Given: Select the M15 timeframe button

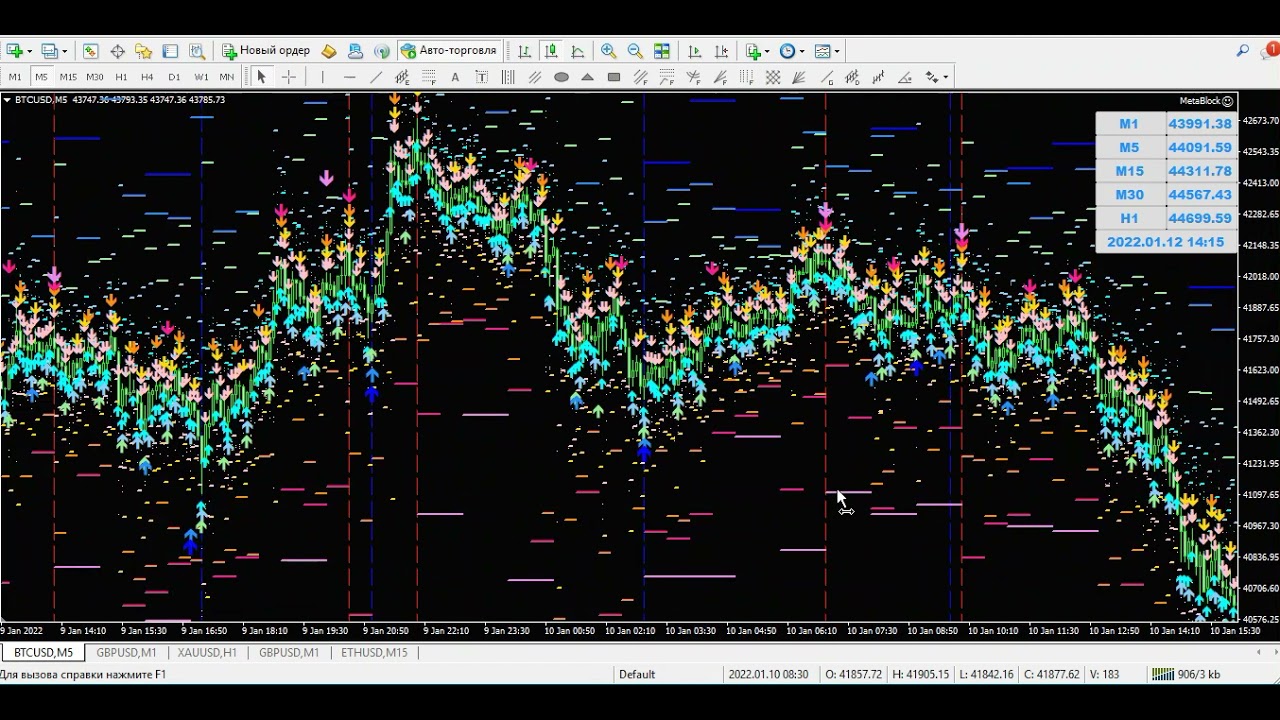Looking at the screenshot, I should coord(68,77).
